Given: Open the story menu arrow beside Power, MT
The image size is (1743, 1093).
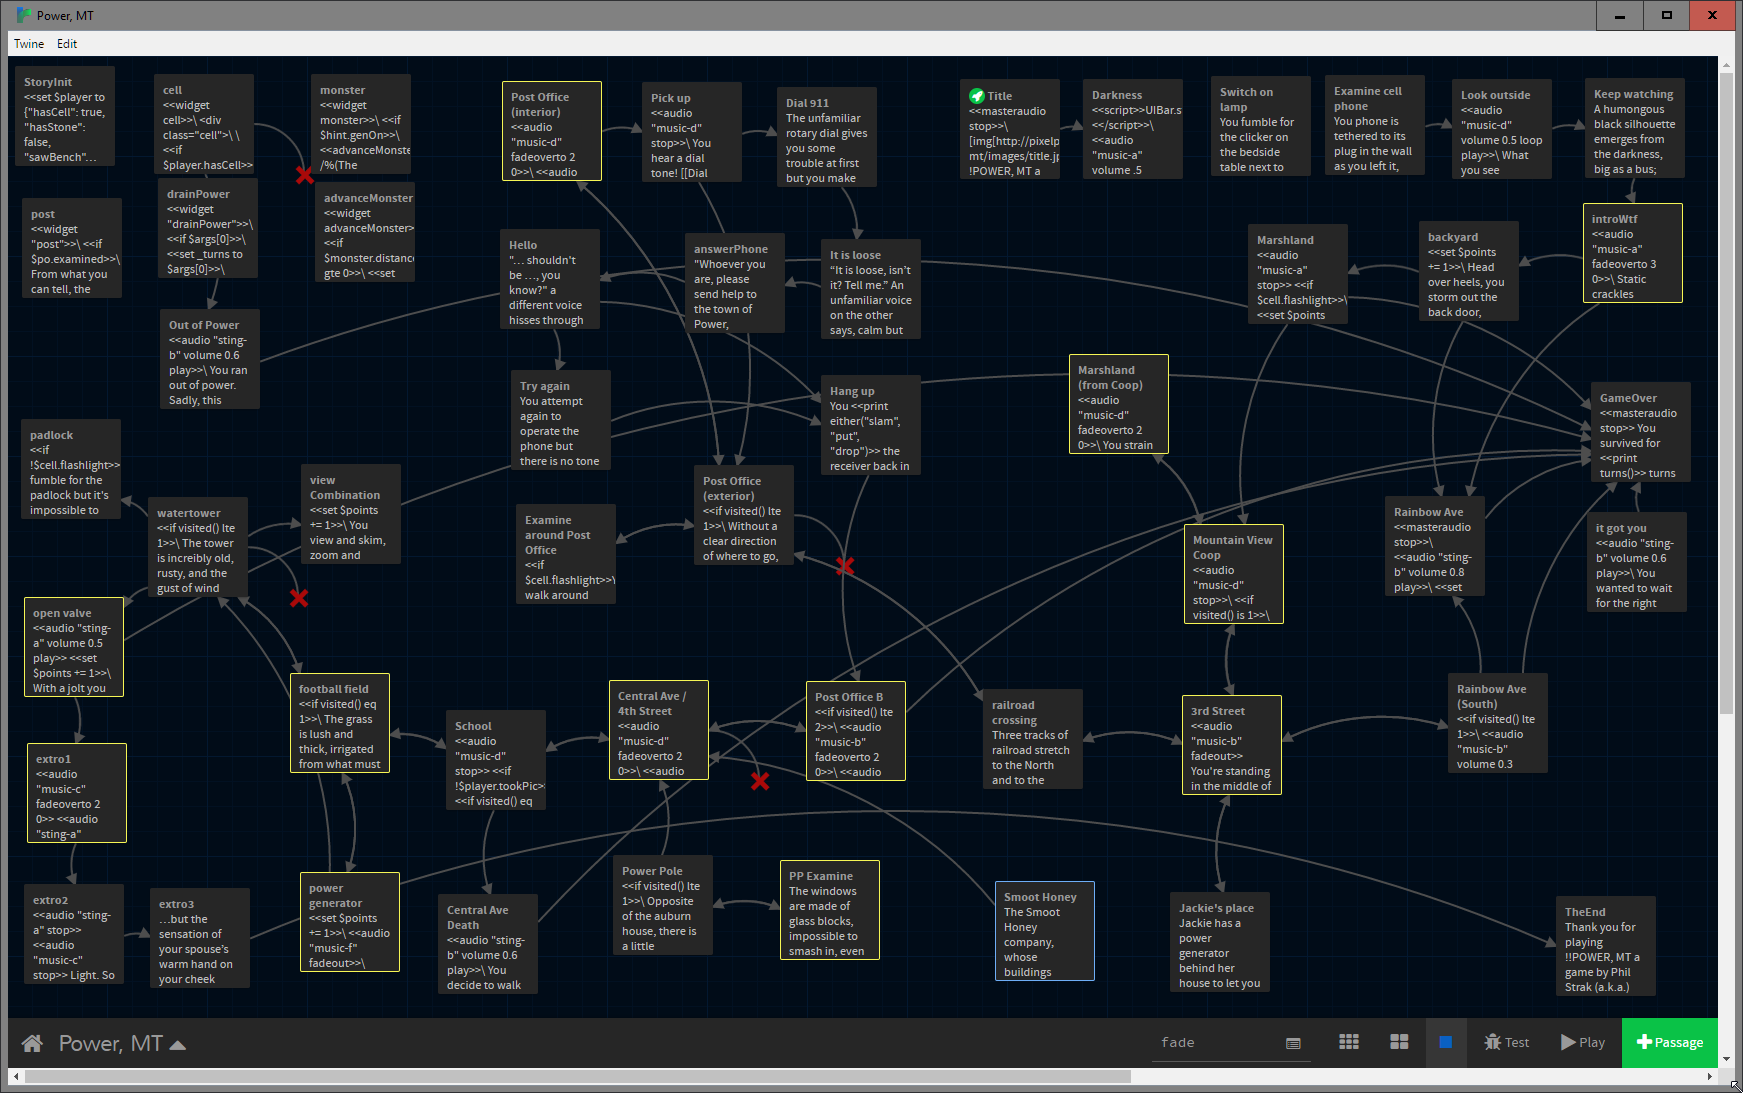Looking at the screenshot, I should [x=178, y=1045].
